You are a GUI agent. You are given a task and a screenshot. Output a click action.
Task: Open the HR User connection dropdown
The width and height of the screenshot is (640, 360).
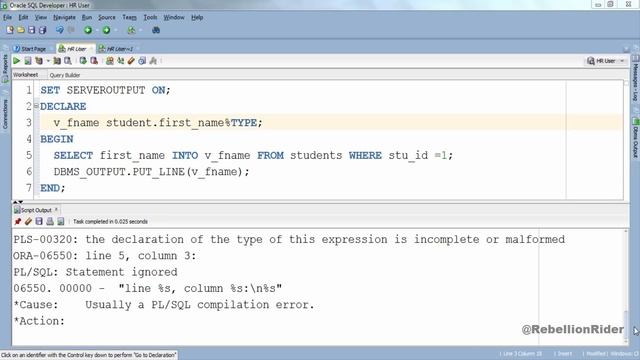tap(606, 61)
